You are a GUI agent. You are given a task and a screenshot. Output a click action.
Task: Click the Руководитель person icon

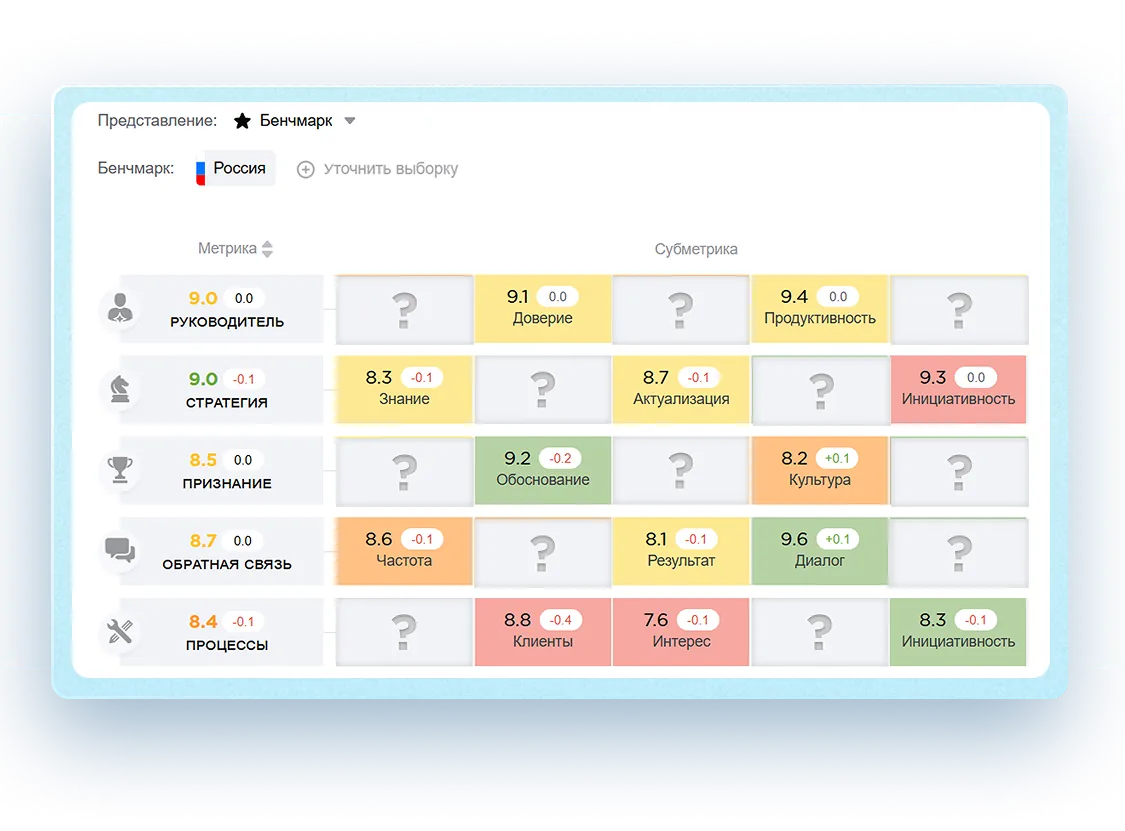click(121, 309)
